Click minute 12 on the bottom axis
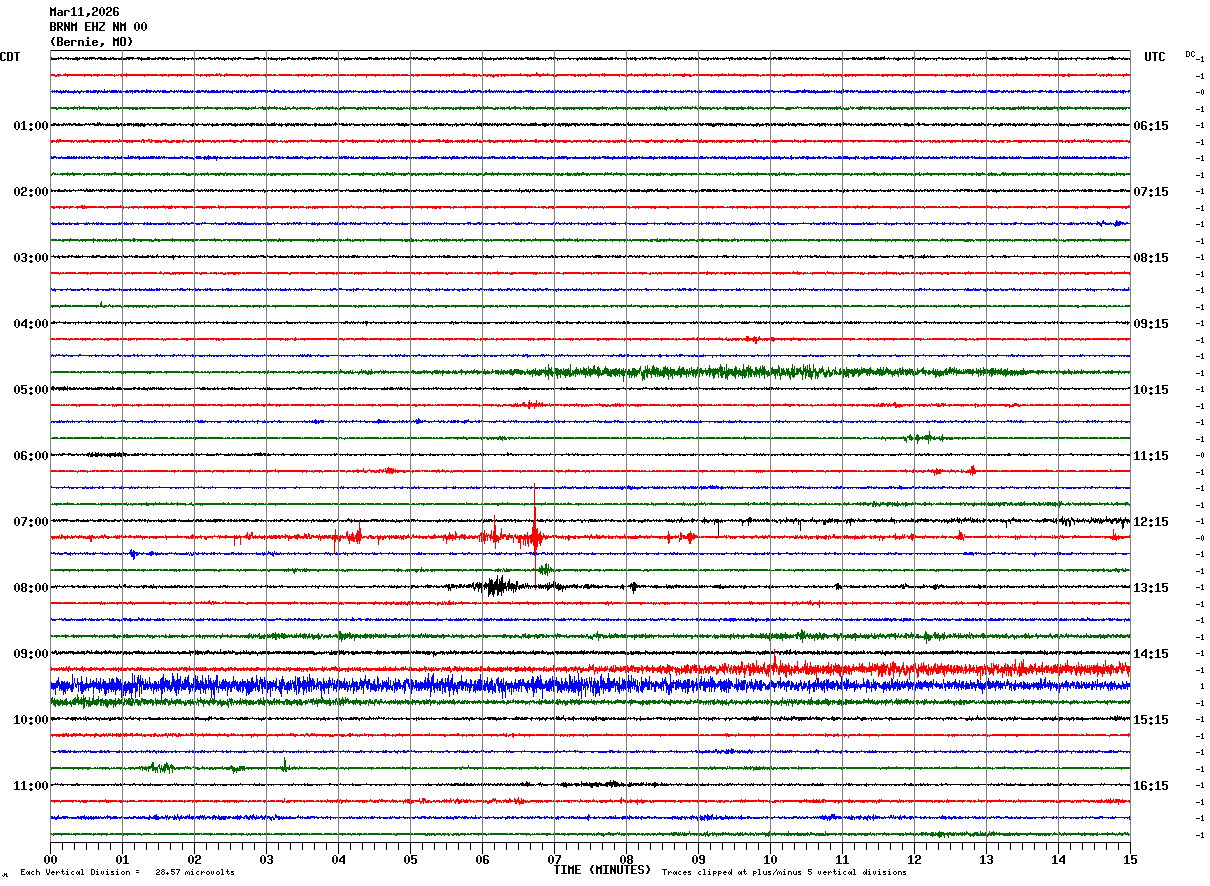Screen dimensions: 1210x886 click(x=914, y=859)
